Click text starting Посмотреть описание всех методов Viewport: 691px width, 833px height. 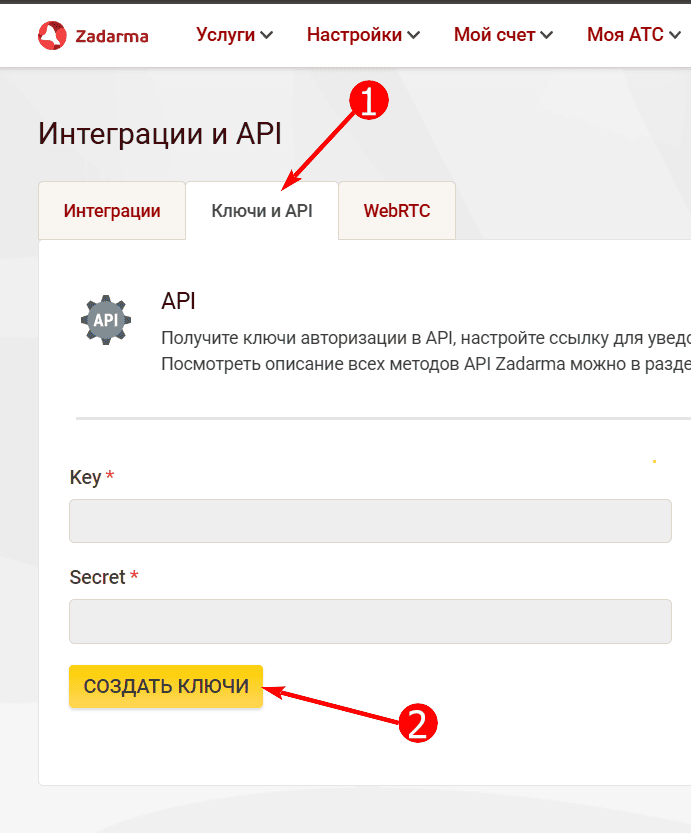426,364
